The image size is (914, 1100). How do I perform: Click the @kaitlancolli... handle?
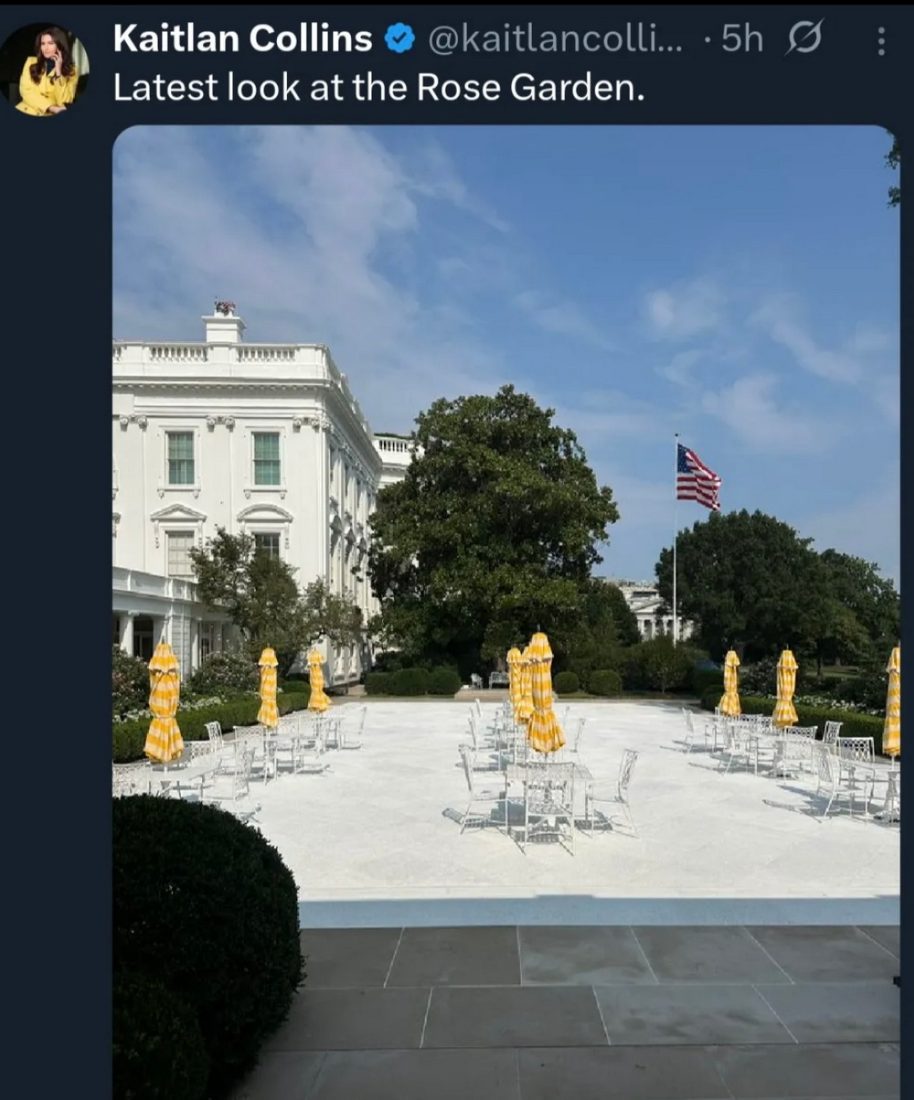click(554, 39)
